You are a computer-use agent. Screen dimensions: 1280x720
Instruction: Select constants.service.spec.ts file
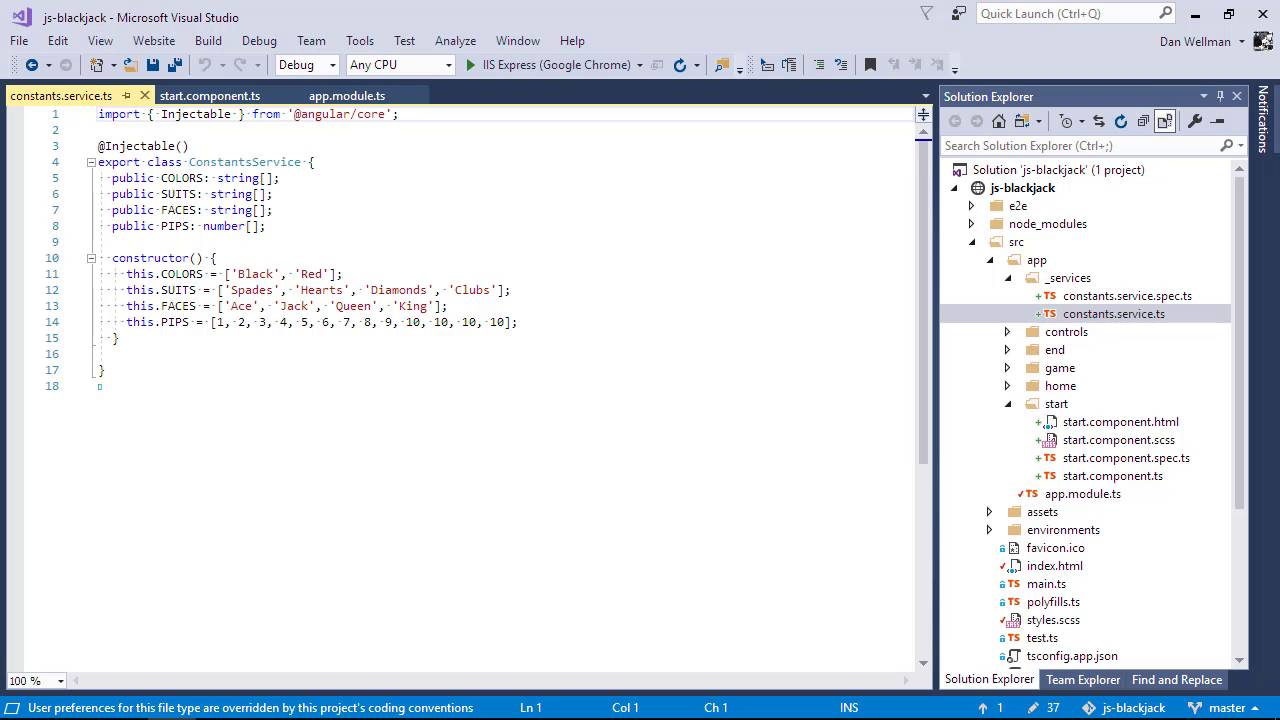[1127, 296]
